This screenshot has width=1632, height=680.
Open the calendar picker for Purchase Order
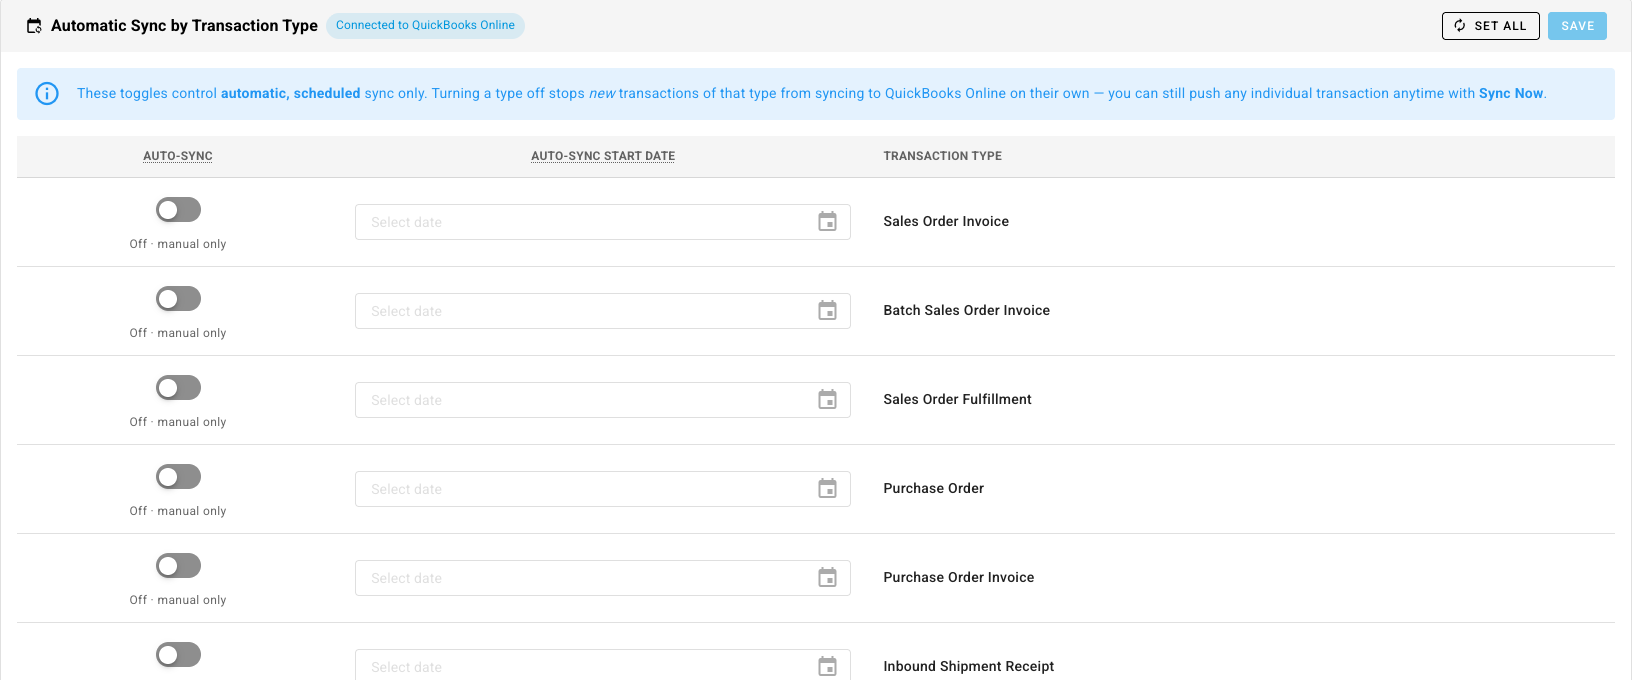coord(827,489)
